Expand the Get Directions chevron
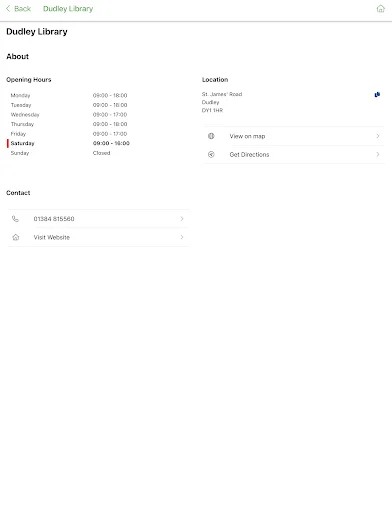The height and width of the screenshot is (512, 392). [378, 154]
